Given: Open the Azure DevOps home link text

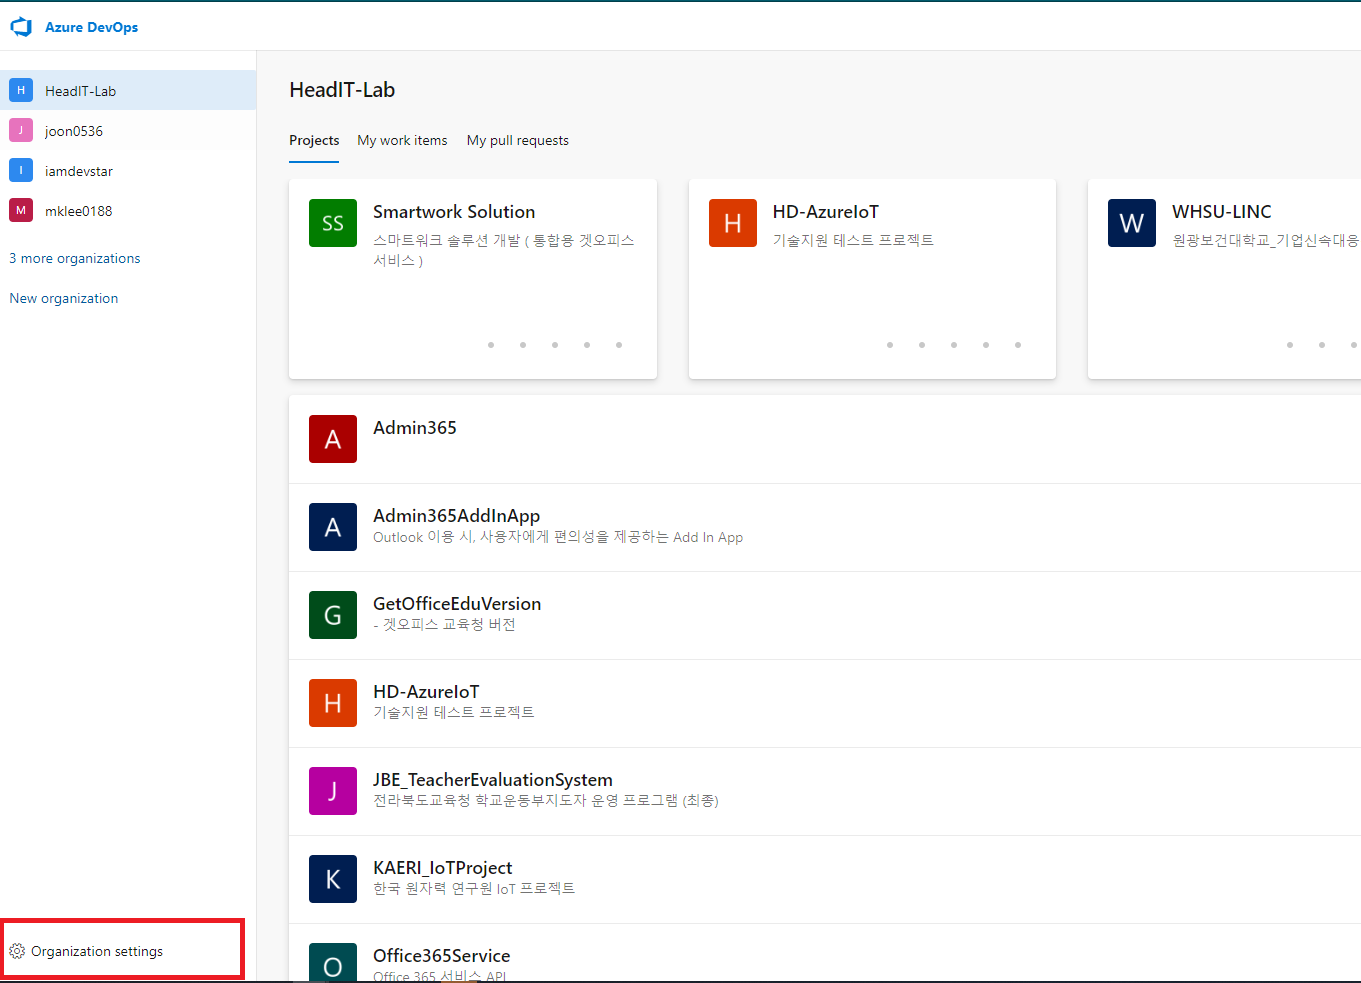Looking at the screenshot, I should click(x=91, y=27).
